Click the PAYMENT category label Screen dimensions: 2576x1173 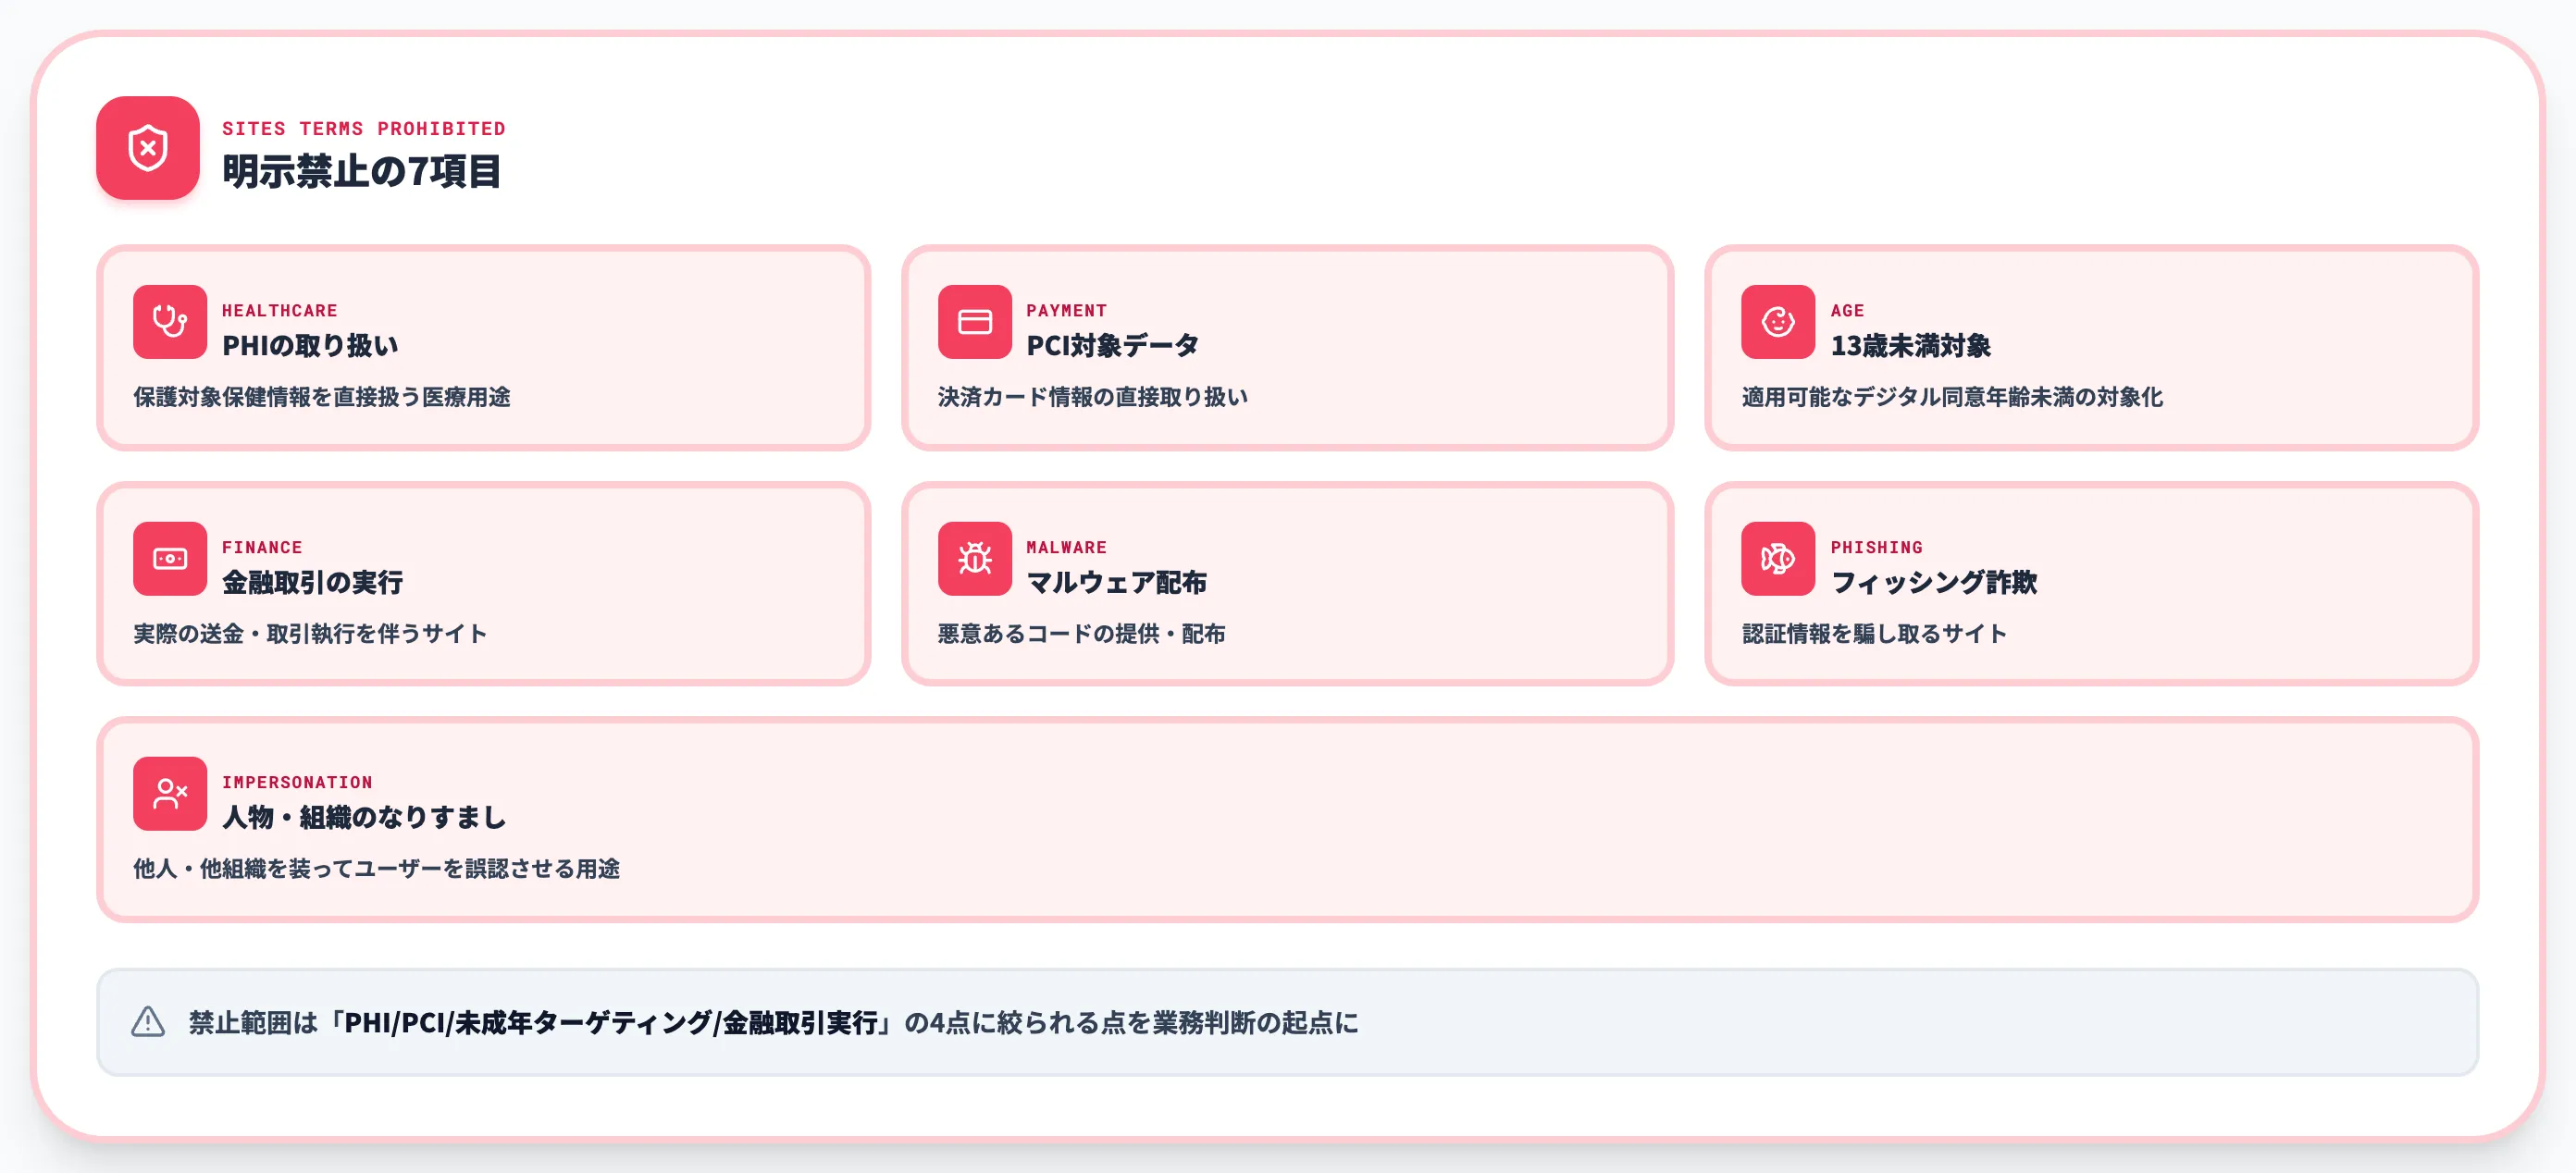1066,311
